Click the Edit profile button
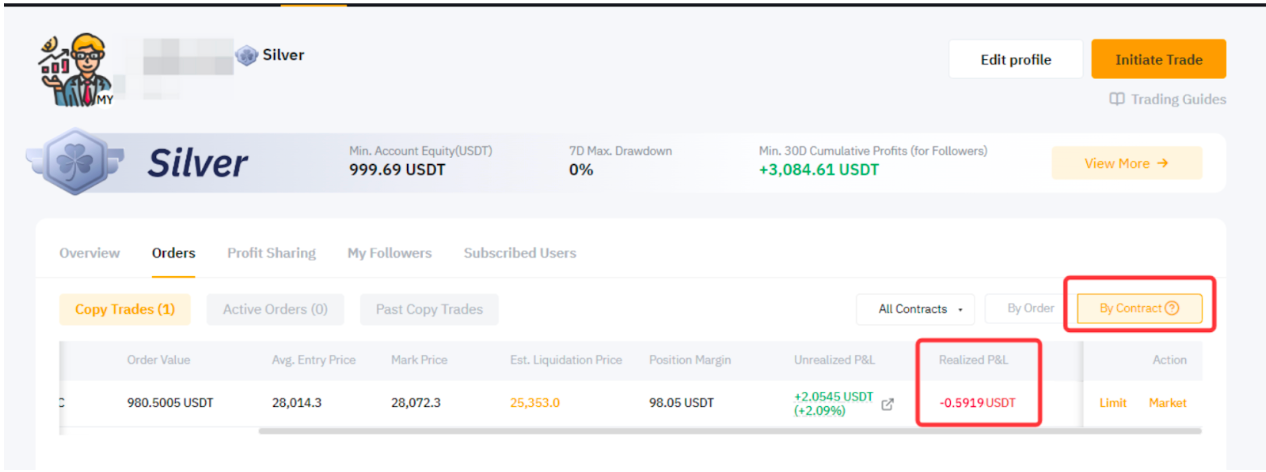This screenshot has width=1266, height=472. pos(1015,60)
